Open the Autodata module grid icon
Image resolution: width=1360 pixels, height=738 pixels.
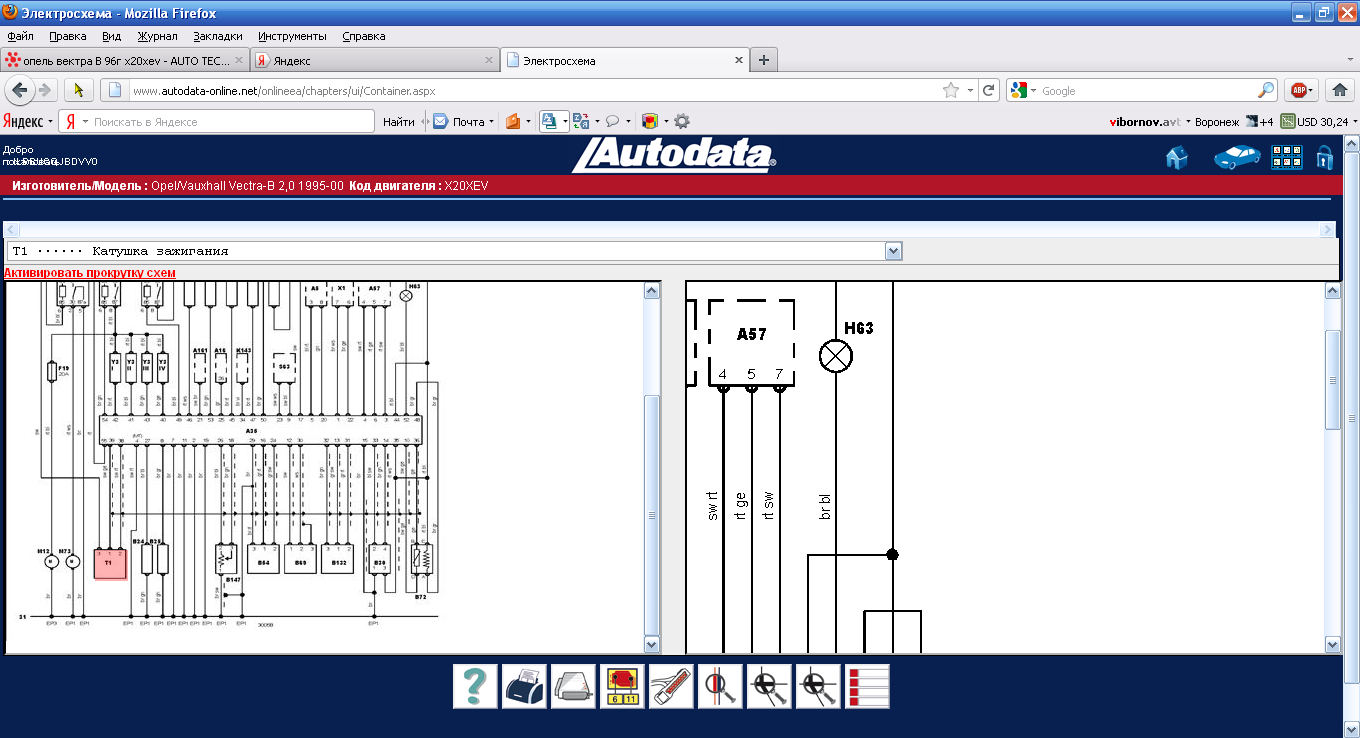coord(1286,158)
